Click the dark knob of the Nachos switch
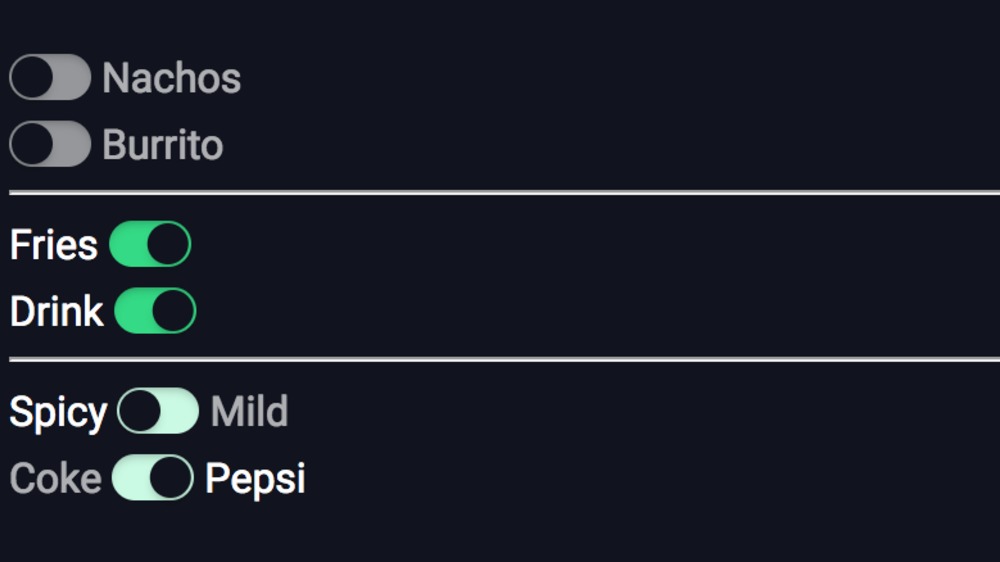Screen dimensions: 1000x562 coord(33,78)
